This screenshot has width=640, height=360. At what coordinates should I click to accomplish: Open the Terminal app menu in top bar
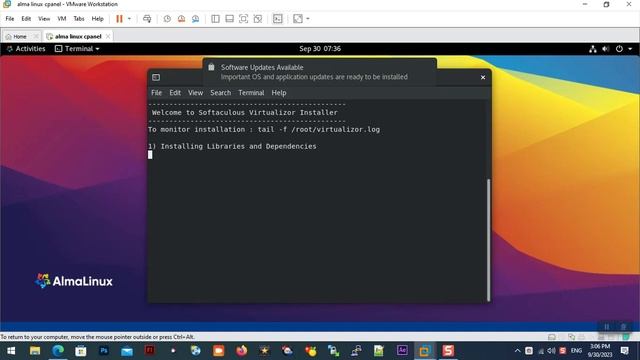click(x=77, y=49)
